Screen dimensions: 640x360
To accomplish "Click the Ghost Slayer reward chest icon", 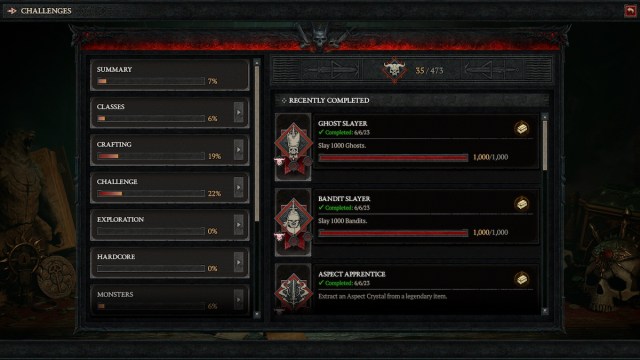I will click(x=521, y=129).
